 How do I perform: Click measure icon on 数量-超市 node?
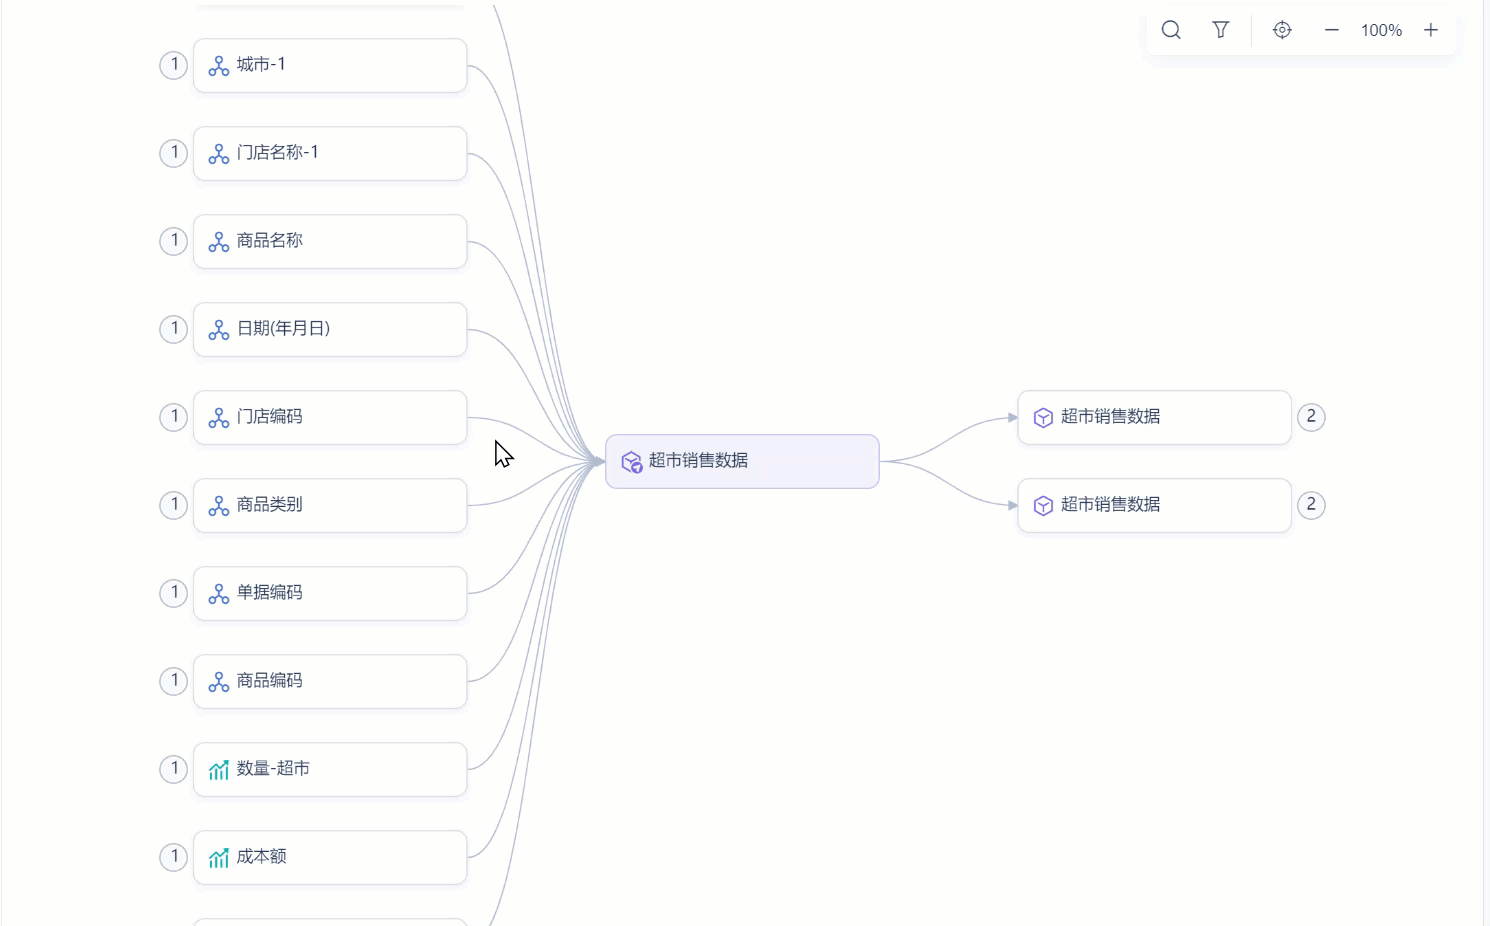218,770
